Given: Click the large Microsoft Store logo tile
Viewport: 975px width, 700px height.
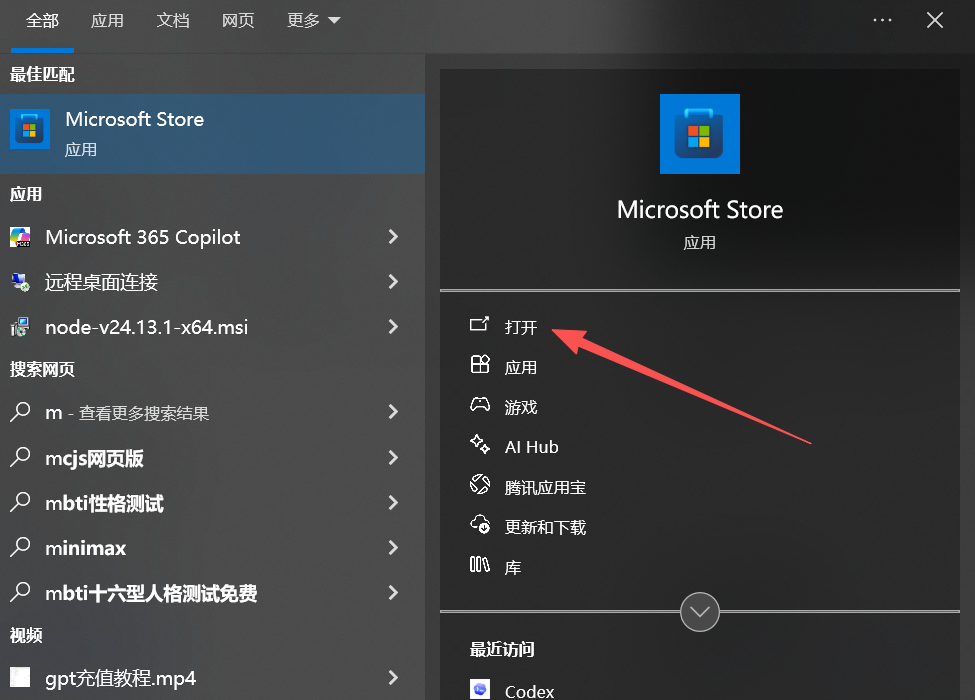Looking at the screenshot, I should coord(700,134).
